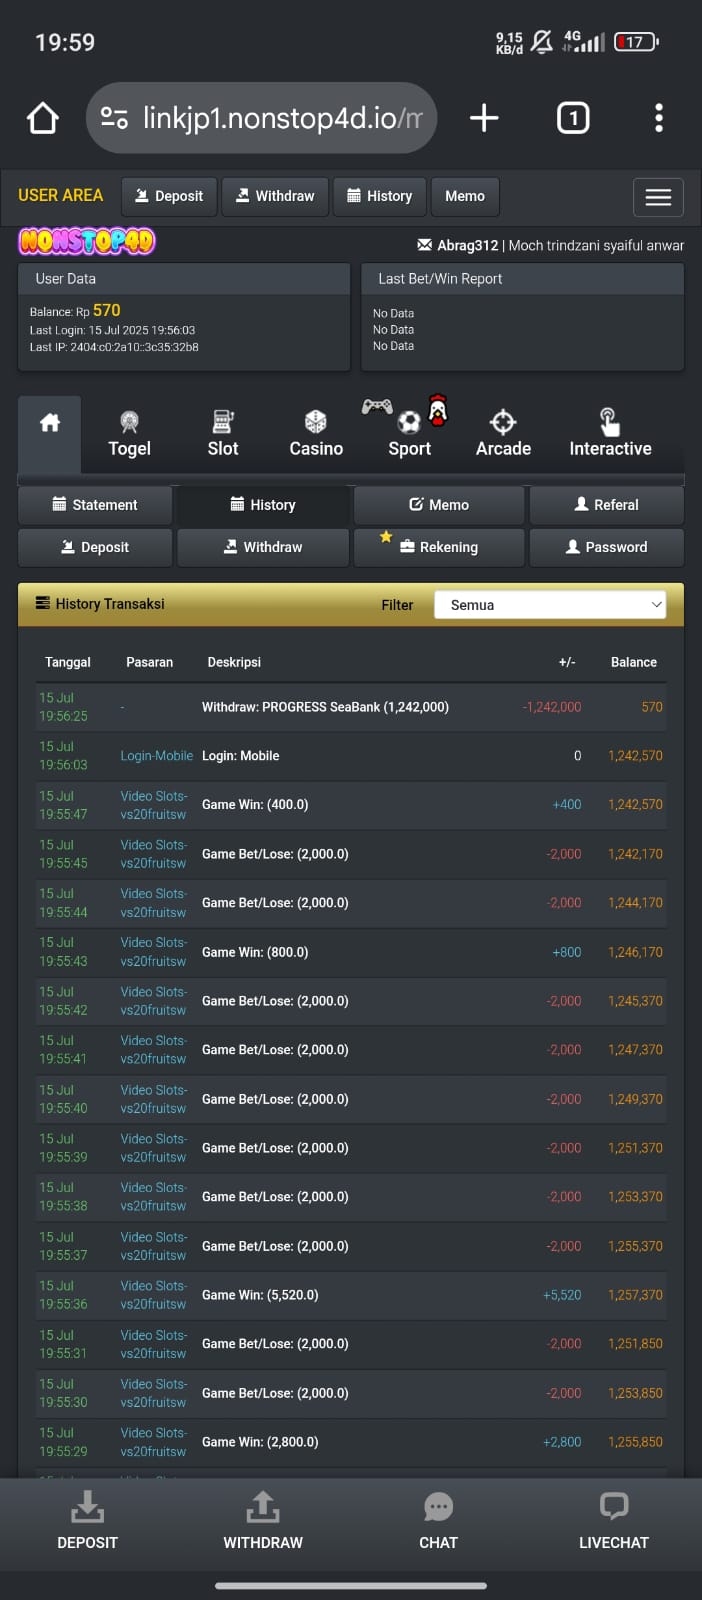
Task: Open the Casino dice category
Action: 316,434
